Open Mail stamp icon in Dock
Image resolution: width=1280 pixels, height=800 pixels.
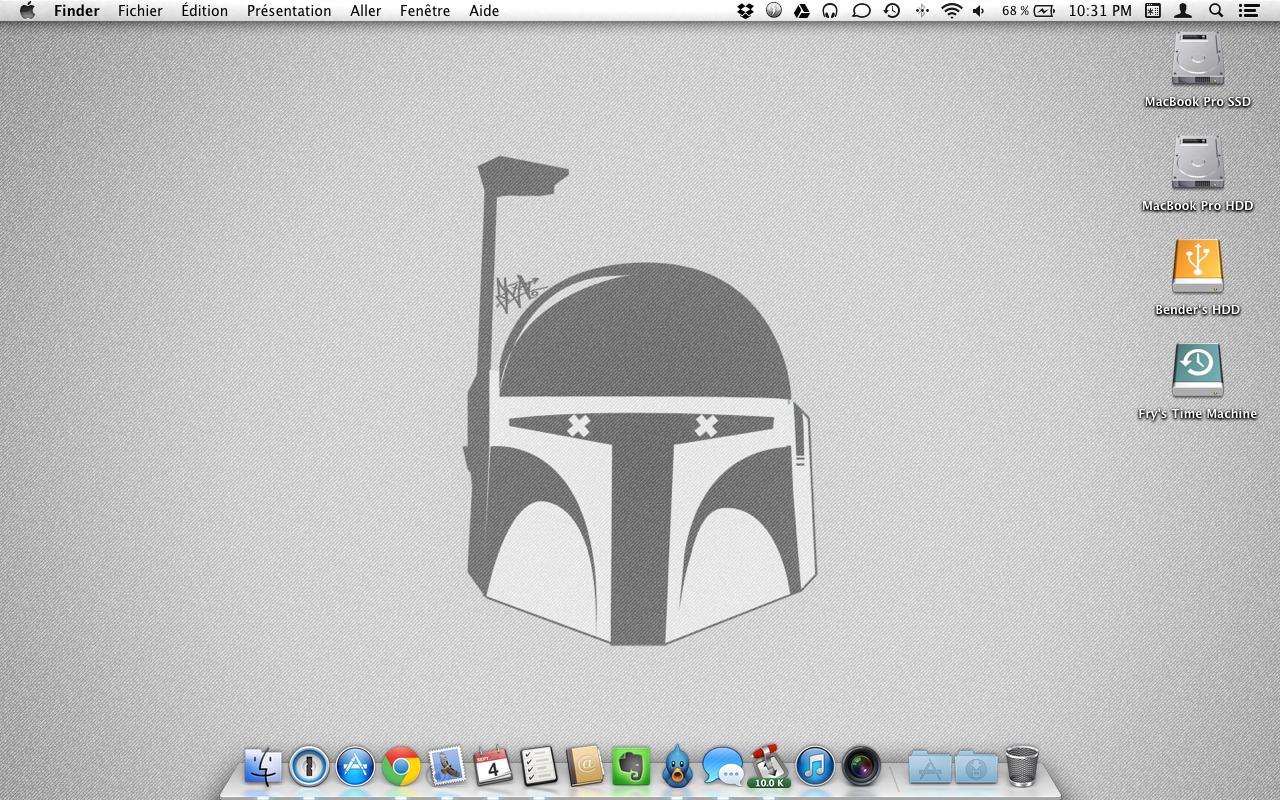(x=447, y=767)
